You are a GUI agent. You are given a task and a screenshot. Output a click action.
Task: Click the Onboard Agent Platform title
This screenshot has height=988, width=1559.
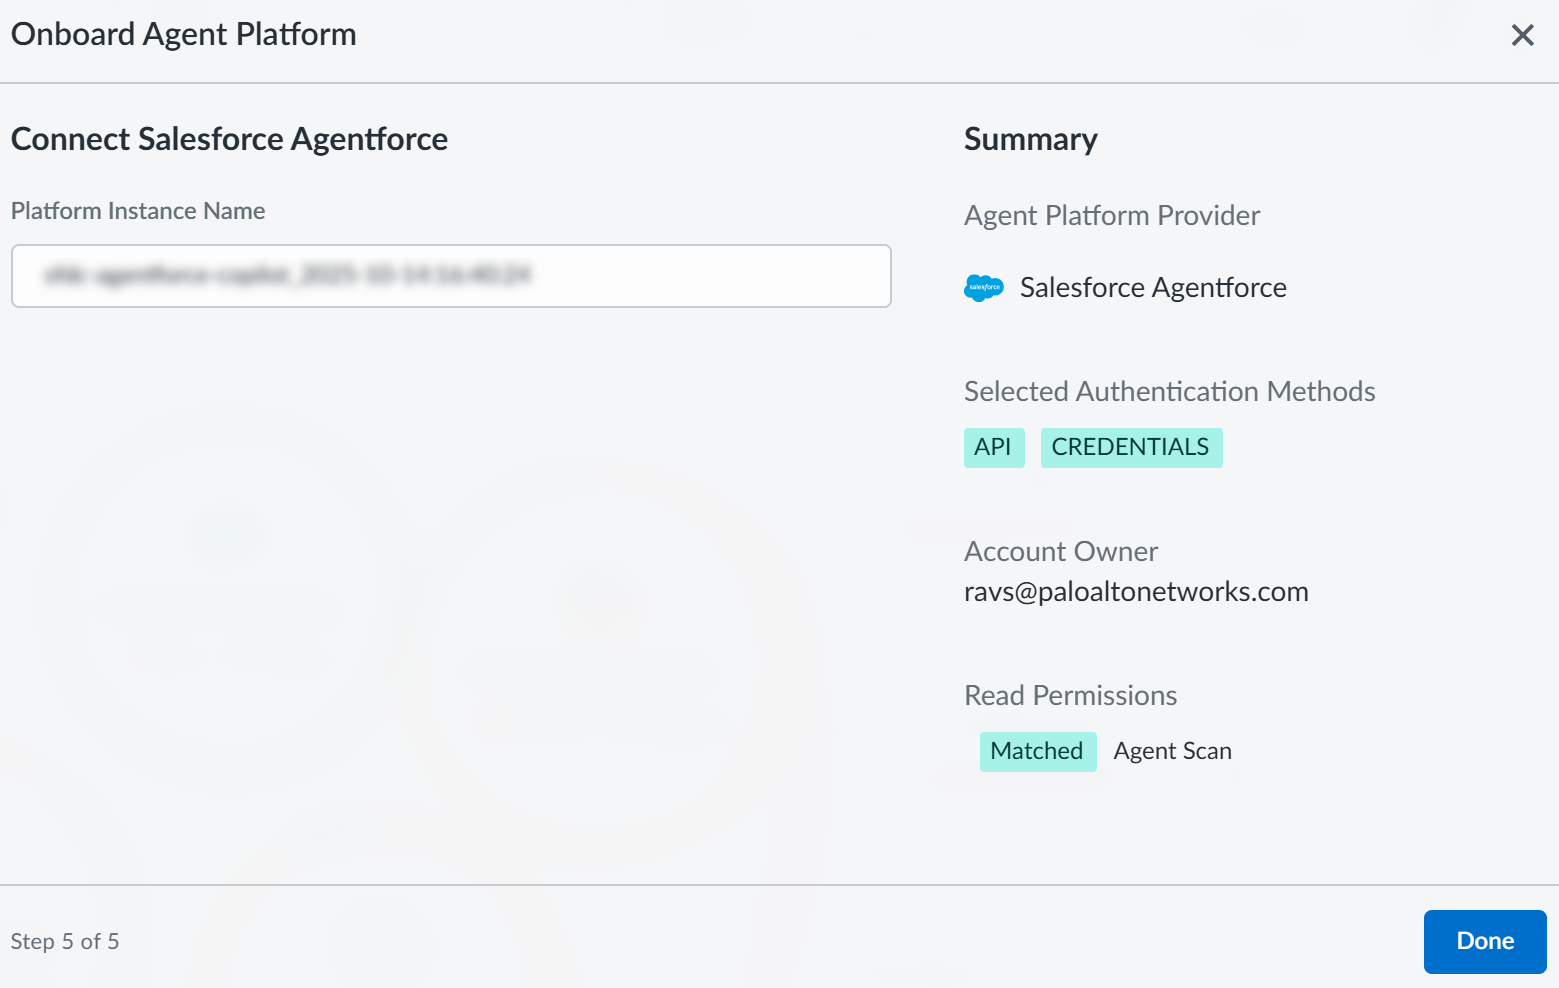point(184,35)
